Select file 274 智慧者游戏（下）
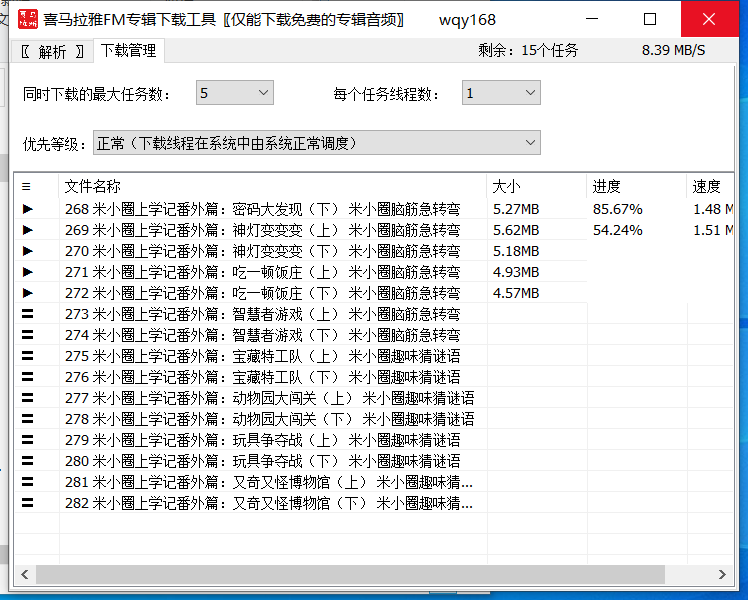 [x=262, y=335]
